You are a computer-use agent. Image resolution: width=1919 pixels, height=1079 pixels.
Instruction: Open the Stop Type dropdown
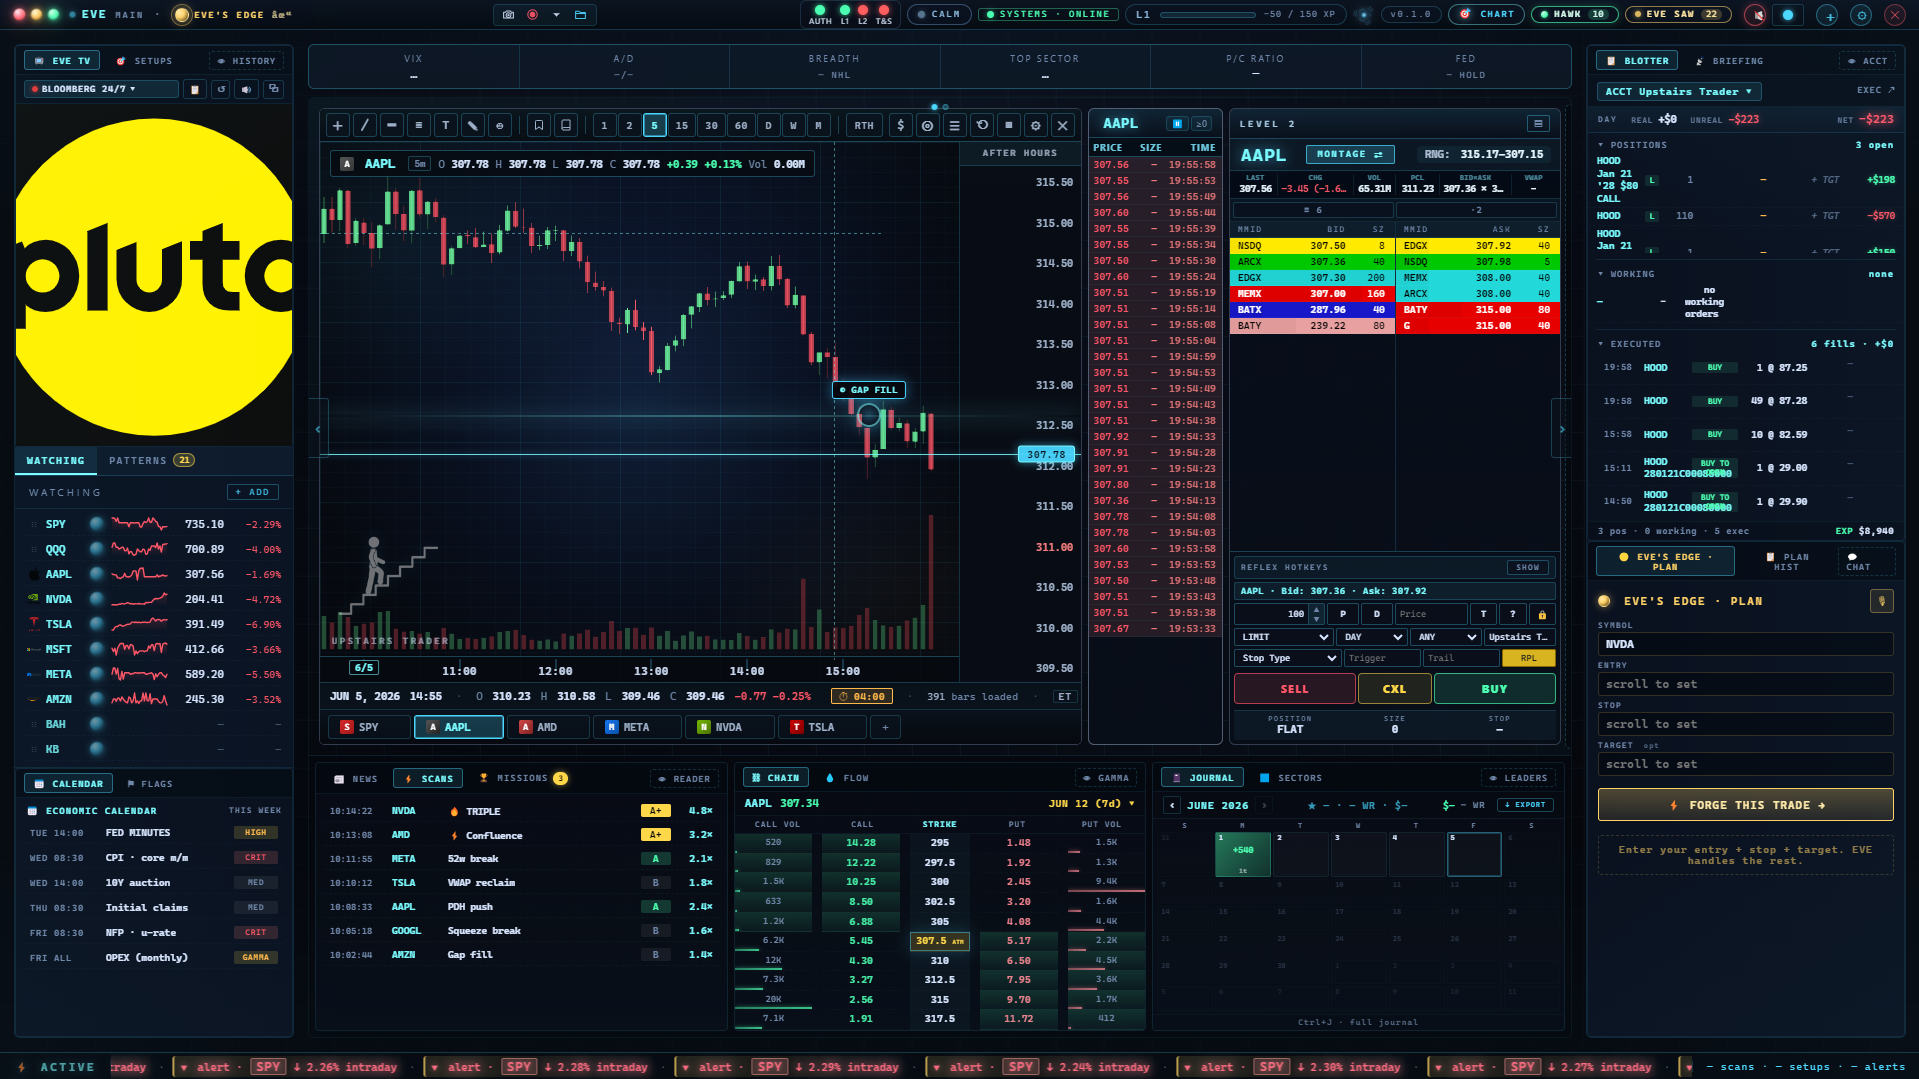pyautogui.click(x=1288, y=658)
